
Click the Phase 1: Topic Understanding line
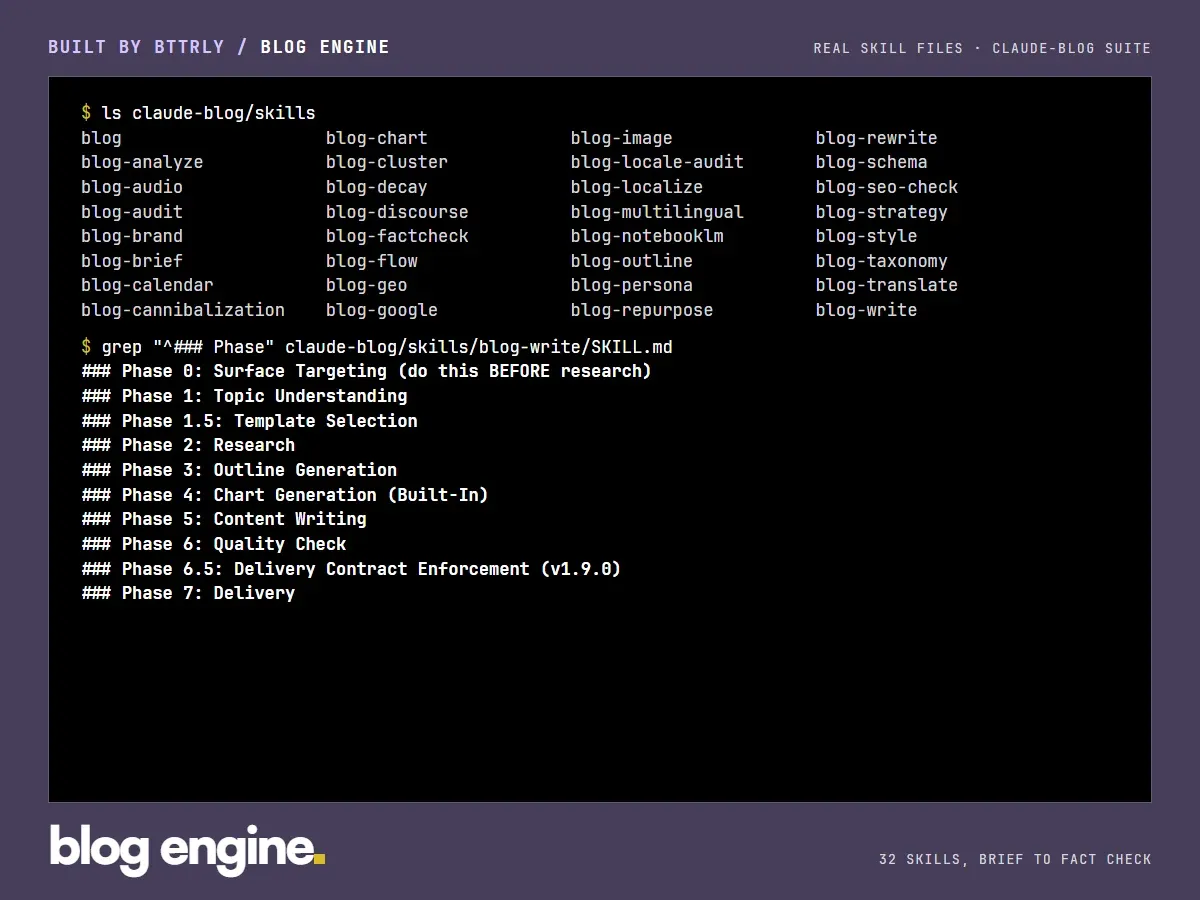click(244, 396)
